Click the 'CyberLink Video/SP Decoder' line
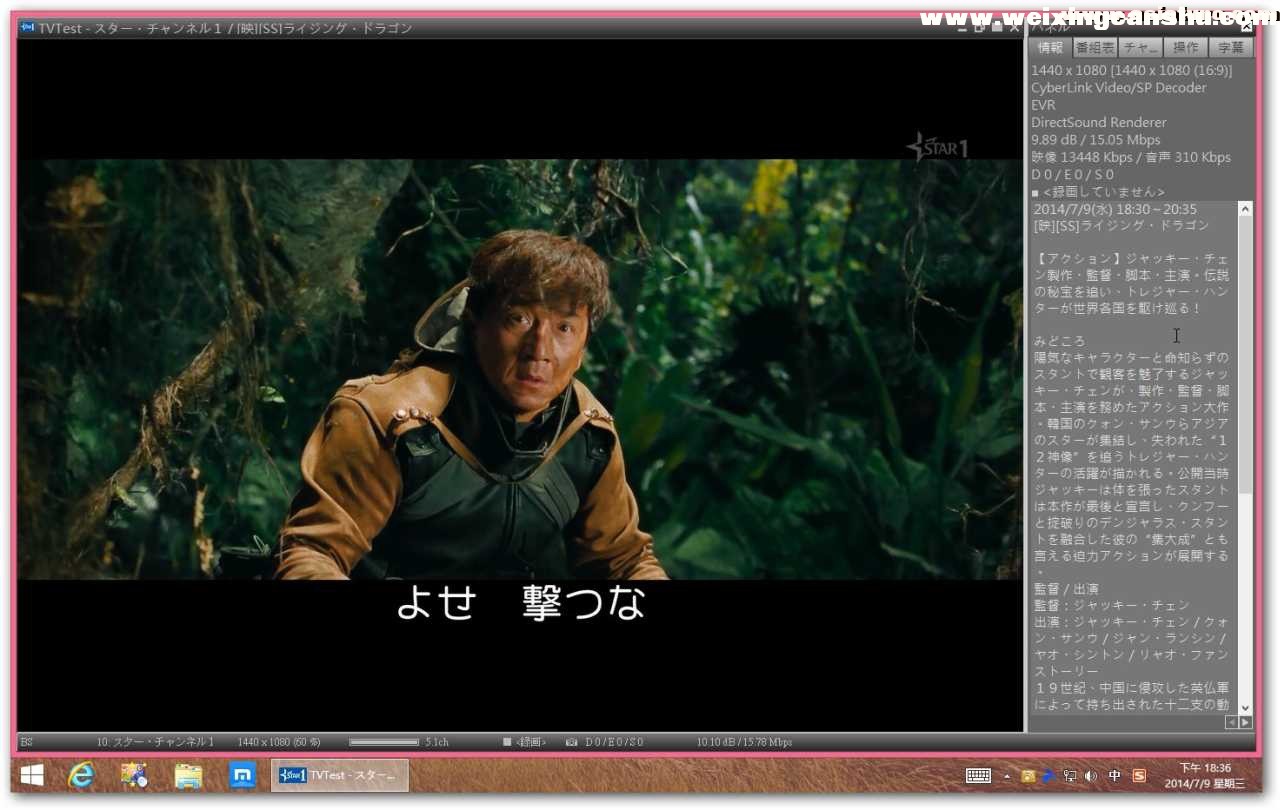Image resolution: width=1280 pixels, height=810 pixels. point(1119,88)
